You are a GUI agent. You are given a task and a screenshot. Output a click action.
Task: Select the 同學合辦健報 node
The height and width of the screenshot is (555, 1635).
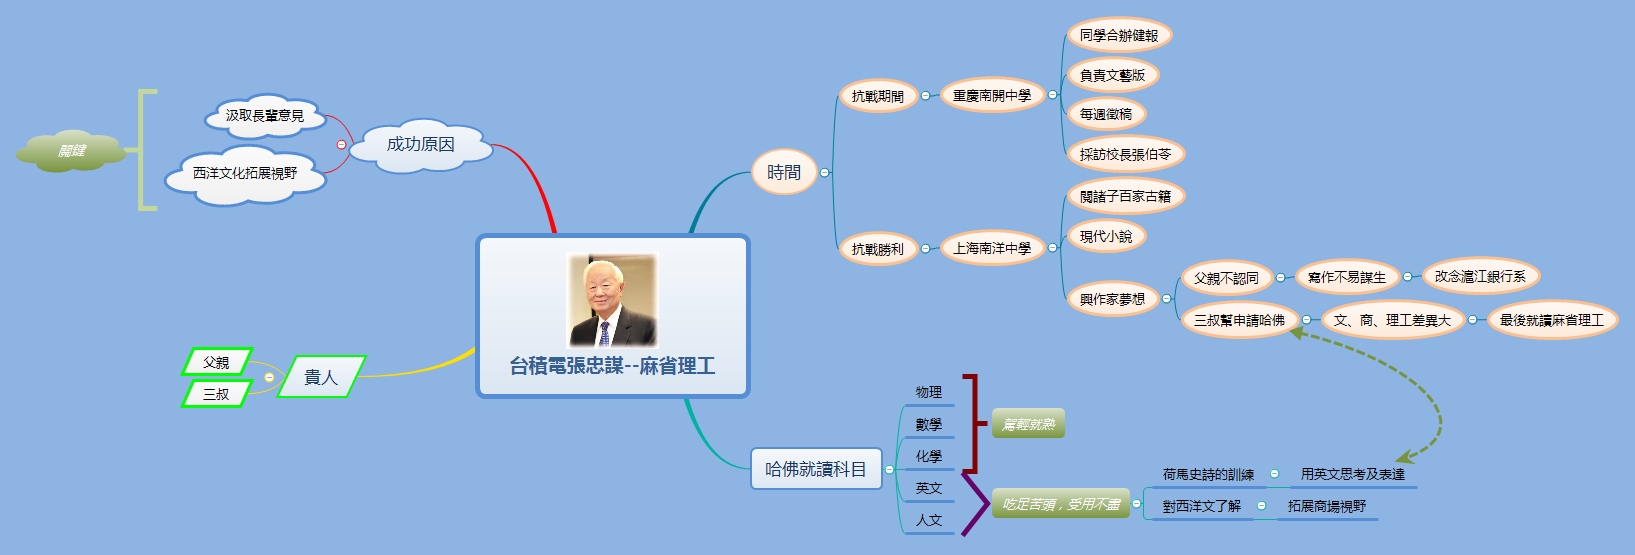[x=1119, y=35]
